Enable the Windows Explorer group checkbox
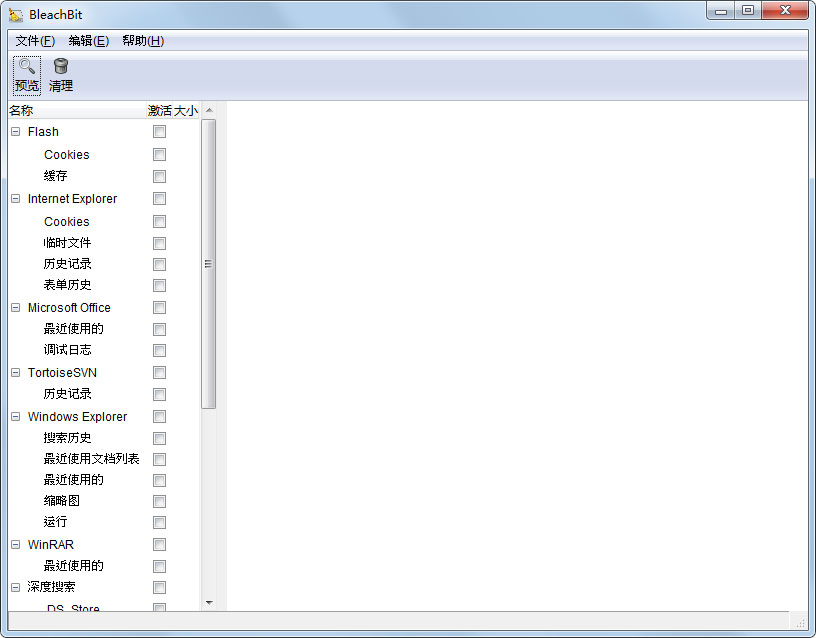The height and width of the screenshot is (638, 816). 159,417
